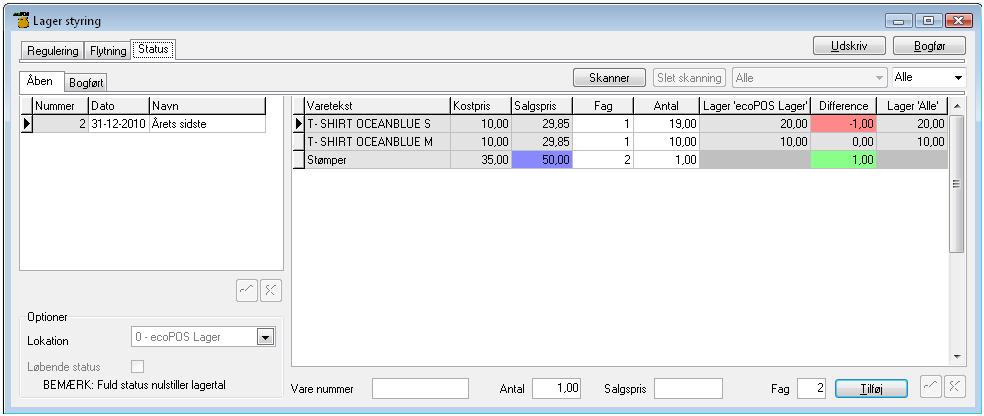The width and height of the screenshot is (984, 416).
Task: Click the confirm checkmark icon under the status list
Action: click(x=247, y=290)
